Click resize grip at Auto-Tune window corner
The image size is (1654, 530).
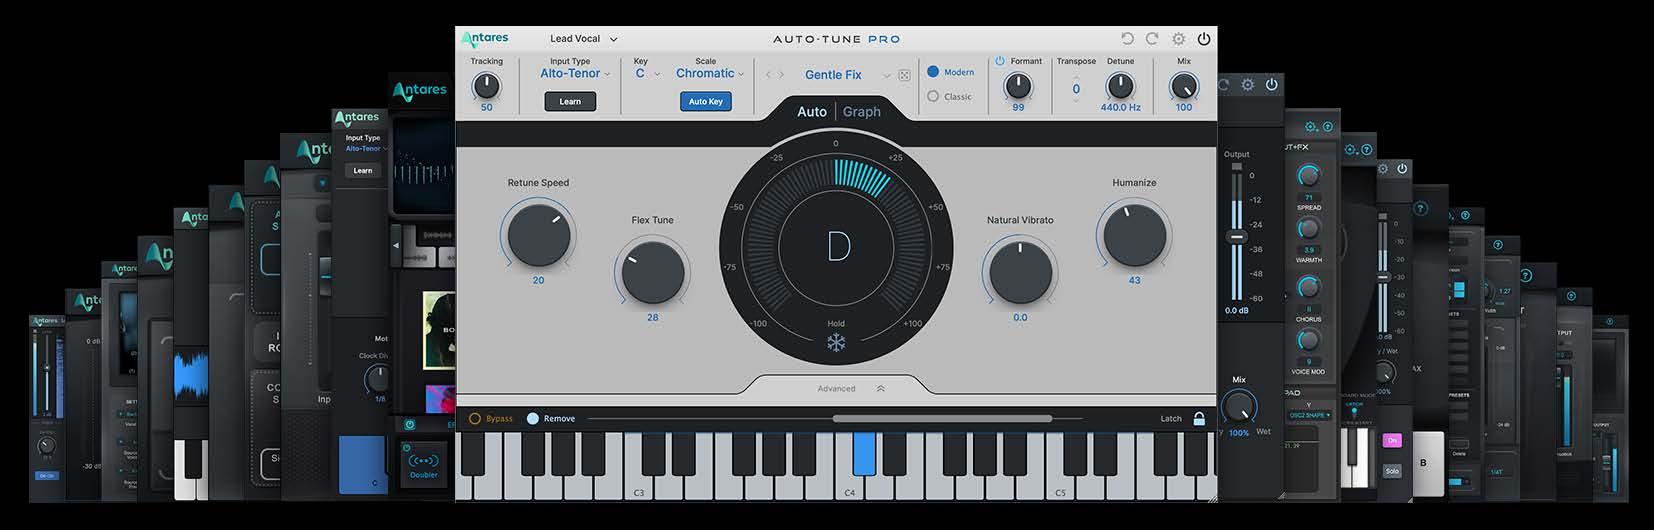[x=1212, y=496]
